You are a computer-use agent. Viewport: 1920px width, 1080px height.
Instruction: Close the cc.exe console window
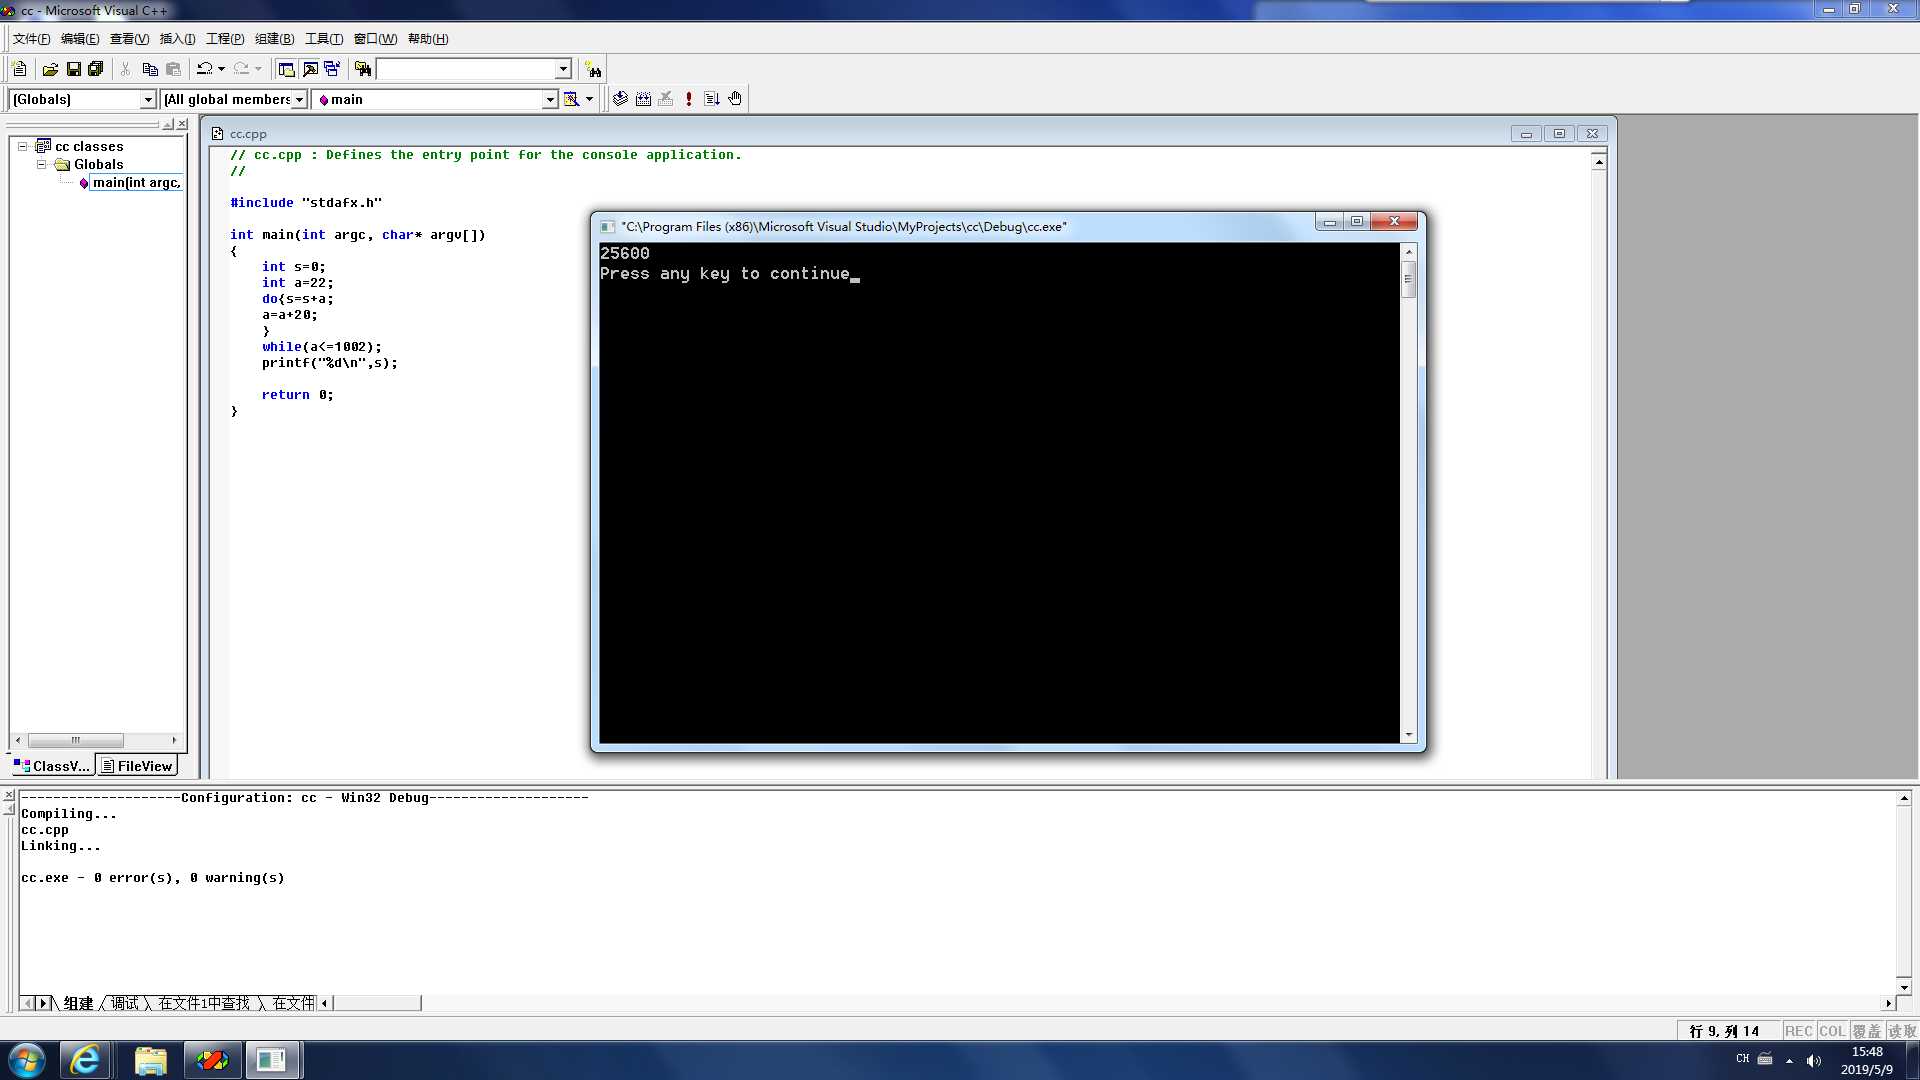point(1394,221)
